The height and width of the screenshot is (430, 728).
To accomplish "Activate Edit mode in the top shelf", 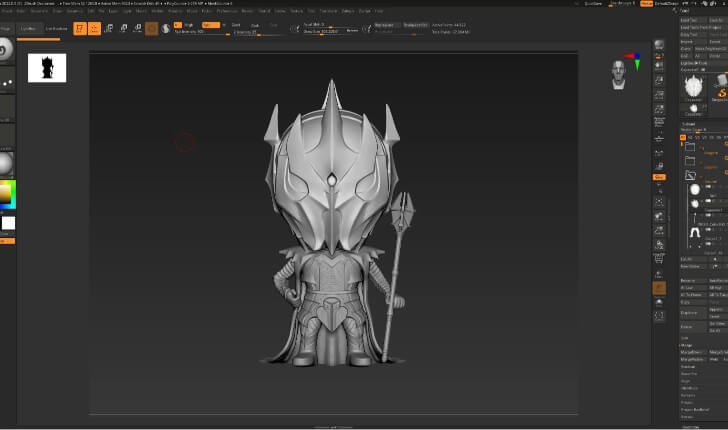I will (80, 28).
